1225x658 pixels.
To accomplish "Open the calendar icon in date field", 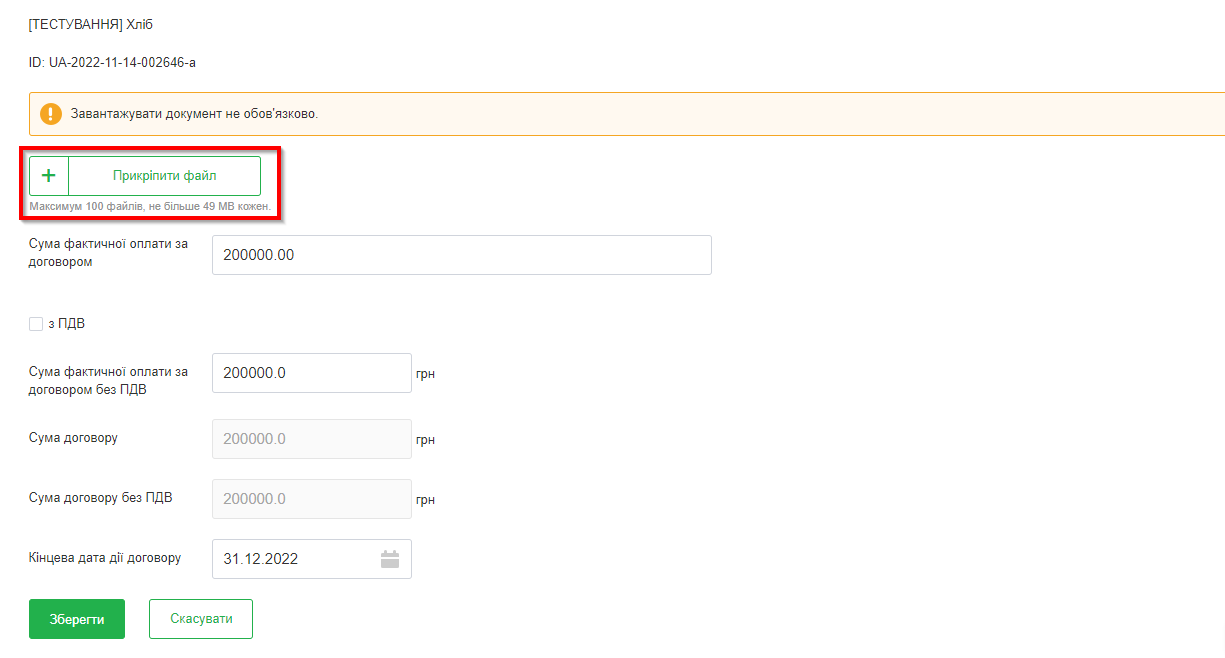I will point(390,559).
